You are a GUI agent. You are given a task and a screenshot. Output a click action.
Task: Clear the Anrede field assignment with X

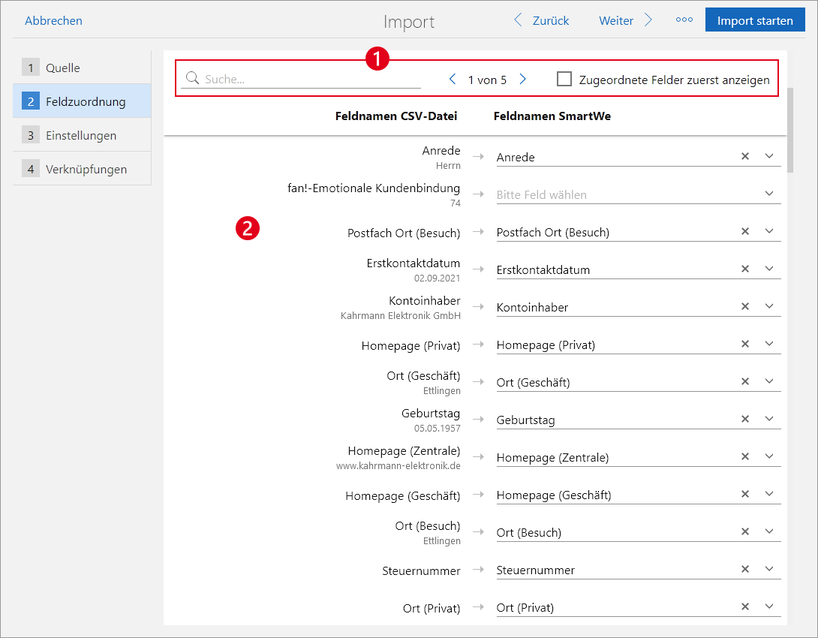[744, 156]
